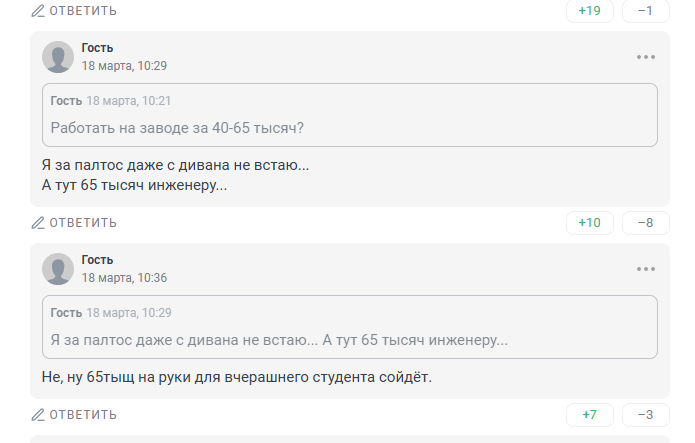Click Гость author name on 10:29 comment
The image size is (695, 443).
click(97, 48)
